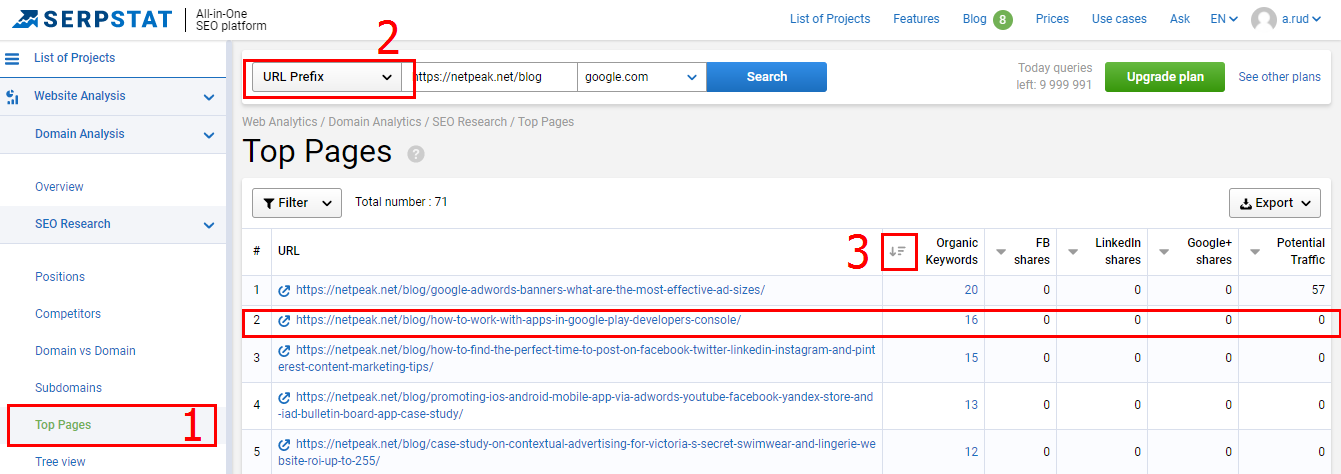Open Features in top navigation
Image resolution: width=1341 pixels, height=474 pixels.
[916, 19]
